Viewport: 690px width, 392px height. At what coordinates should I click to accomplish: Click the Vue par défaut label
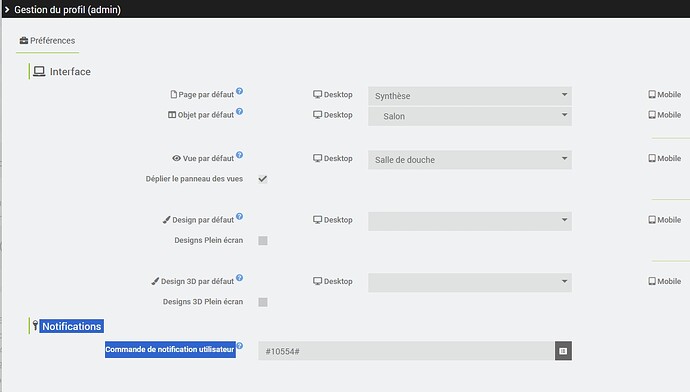pyautogui.click(x=208, y=158)
